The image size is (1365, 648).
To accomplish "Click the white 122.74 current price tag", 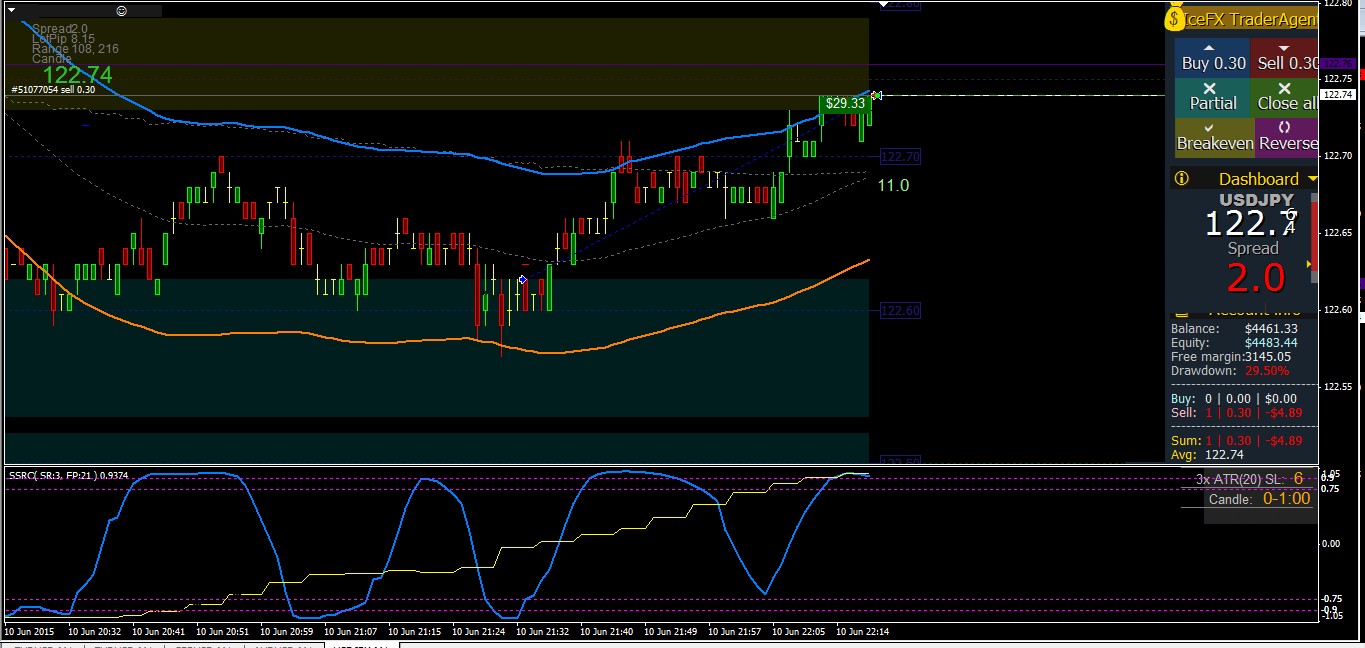I will click(x=1338, y=94).
